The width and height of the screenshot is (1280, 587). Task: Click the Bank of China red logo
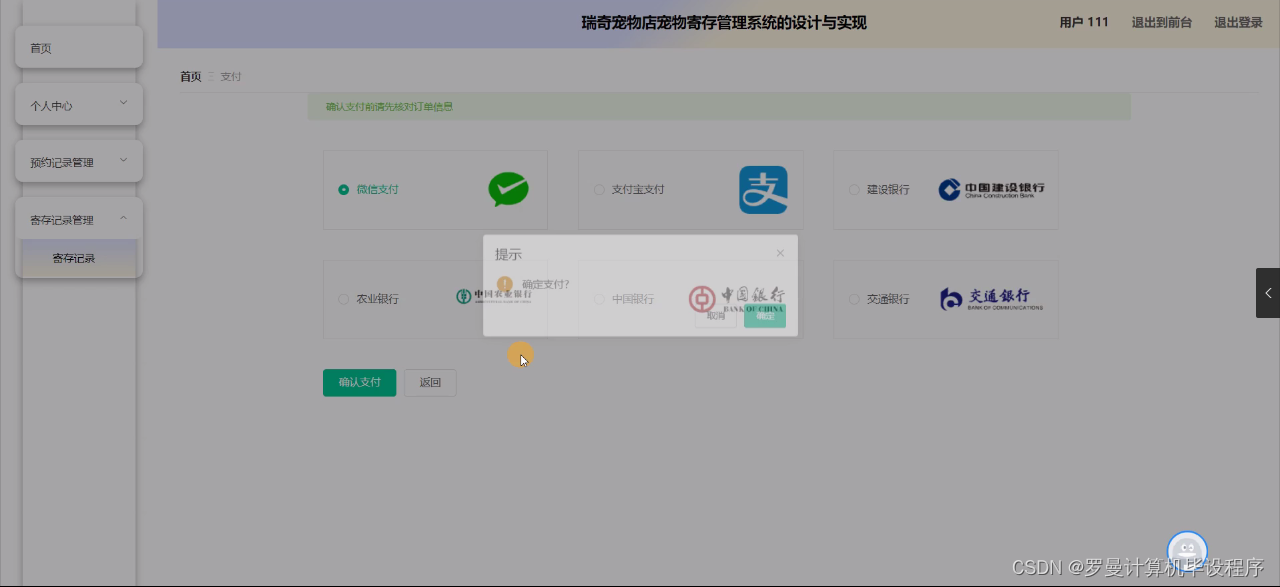pyautogui.click(x=700, y=298)
